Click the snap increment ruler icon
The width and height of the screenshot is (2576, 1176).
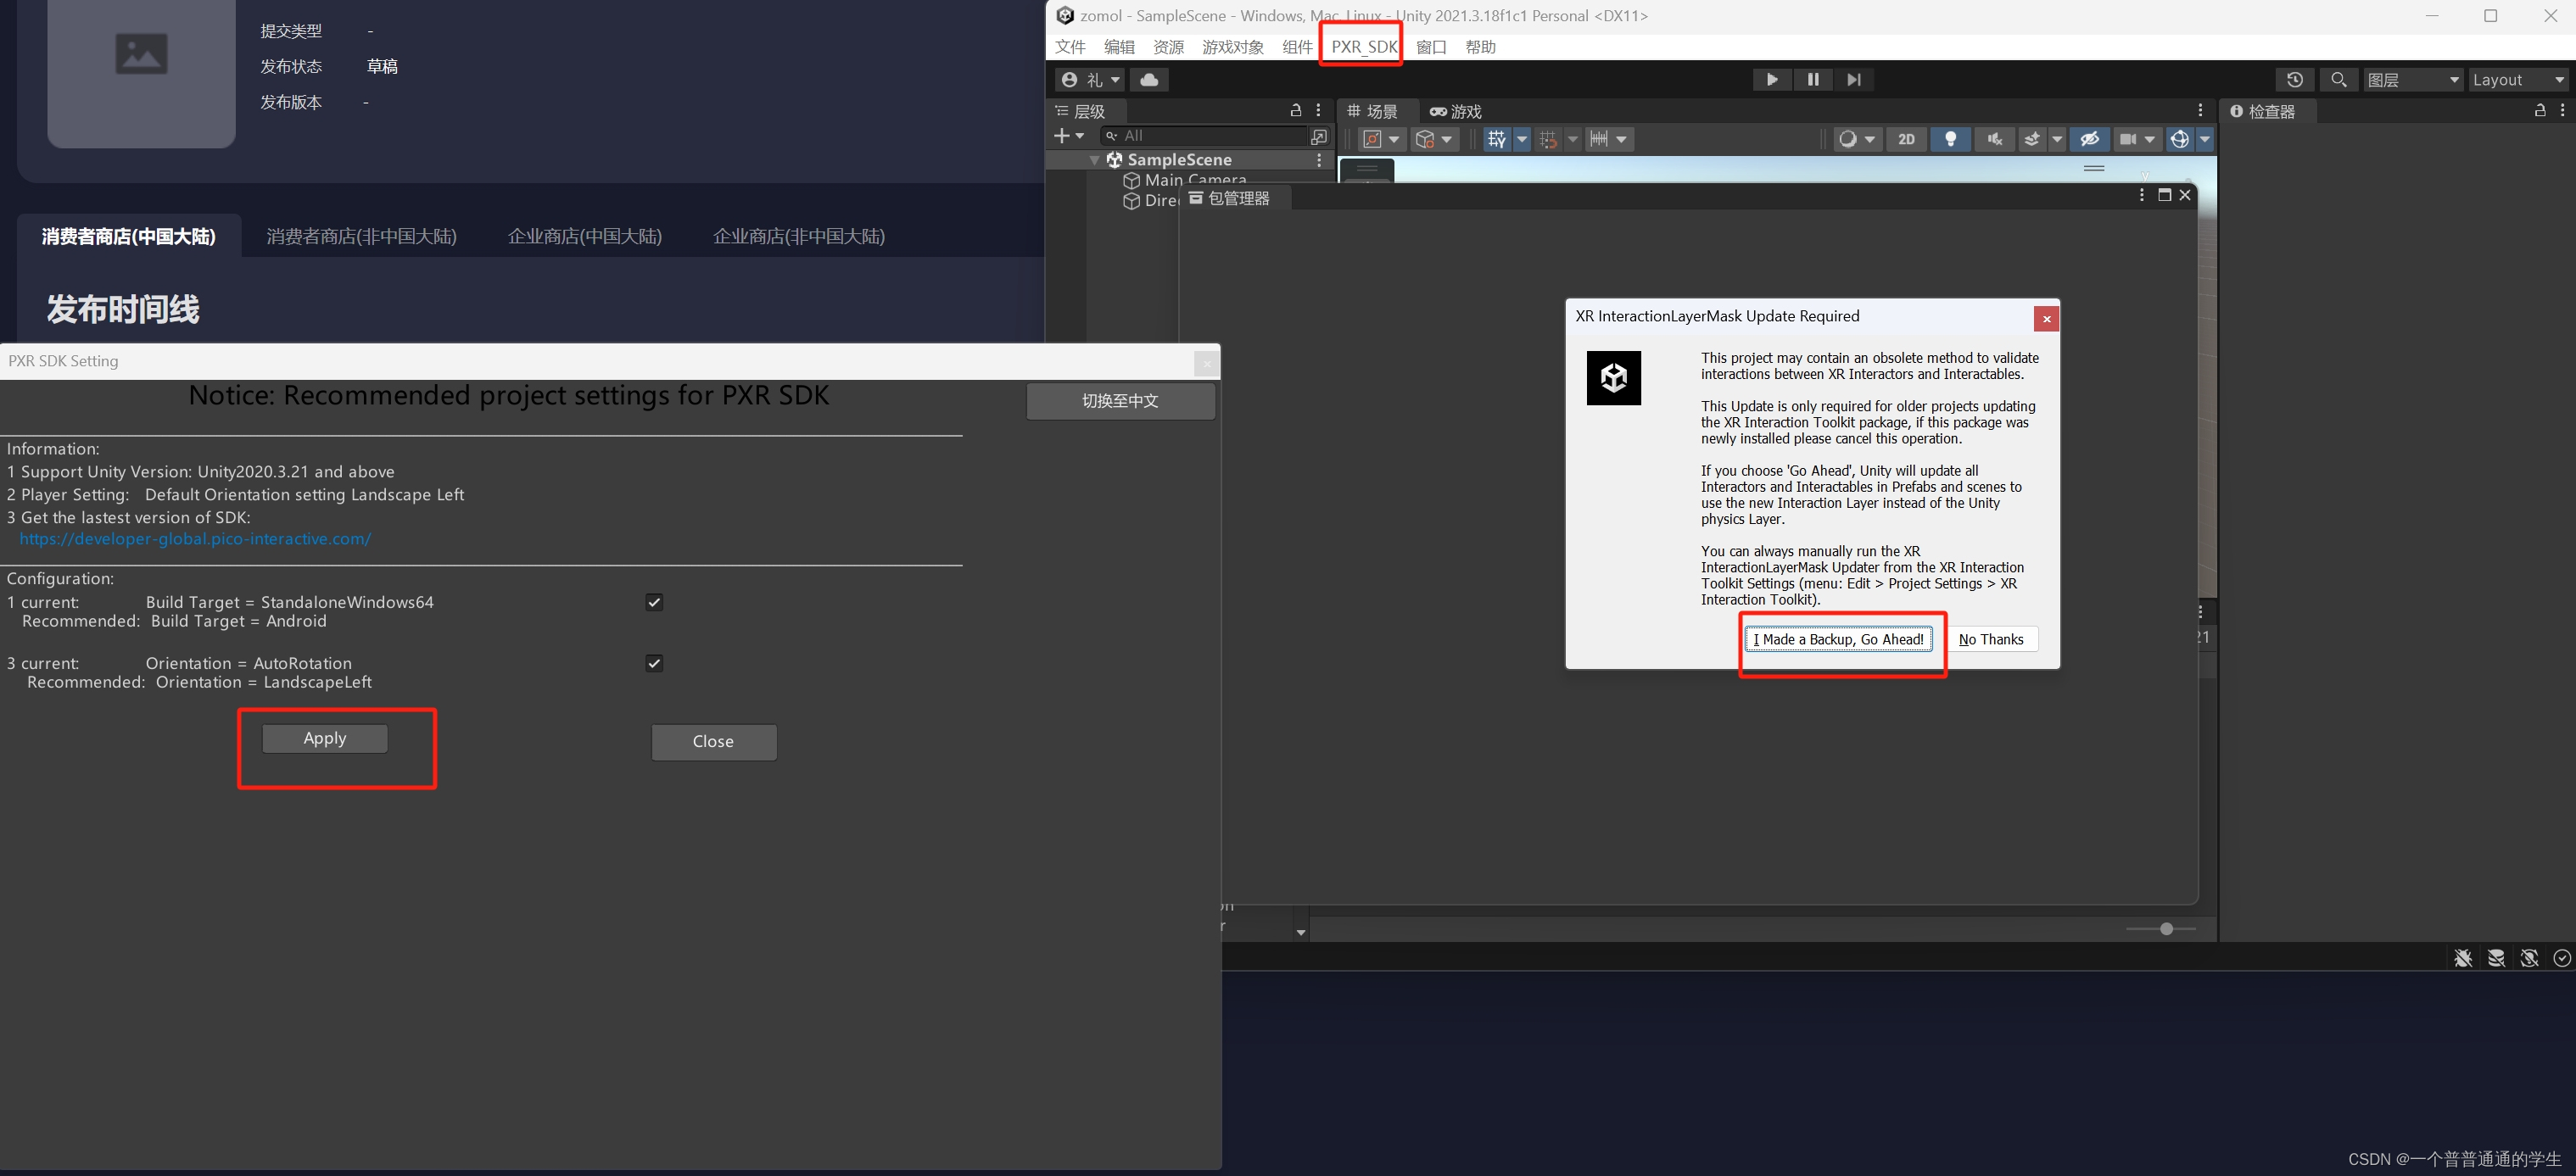pos(1599,140)
